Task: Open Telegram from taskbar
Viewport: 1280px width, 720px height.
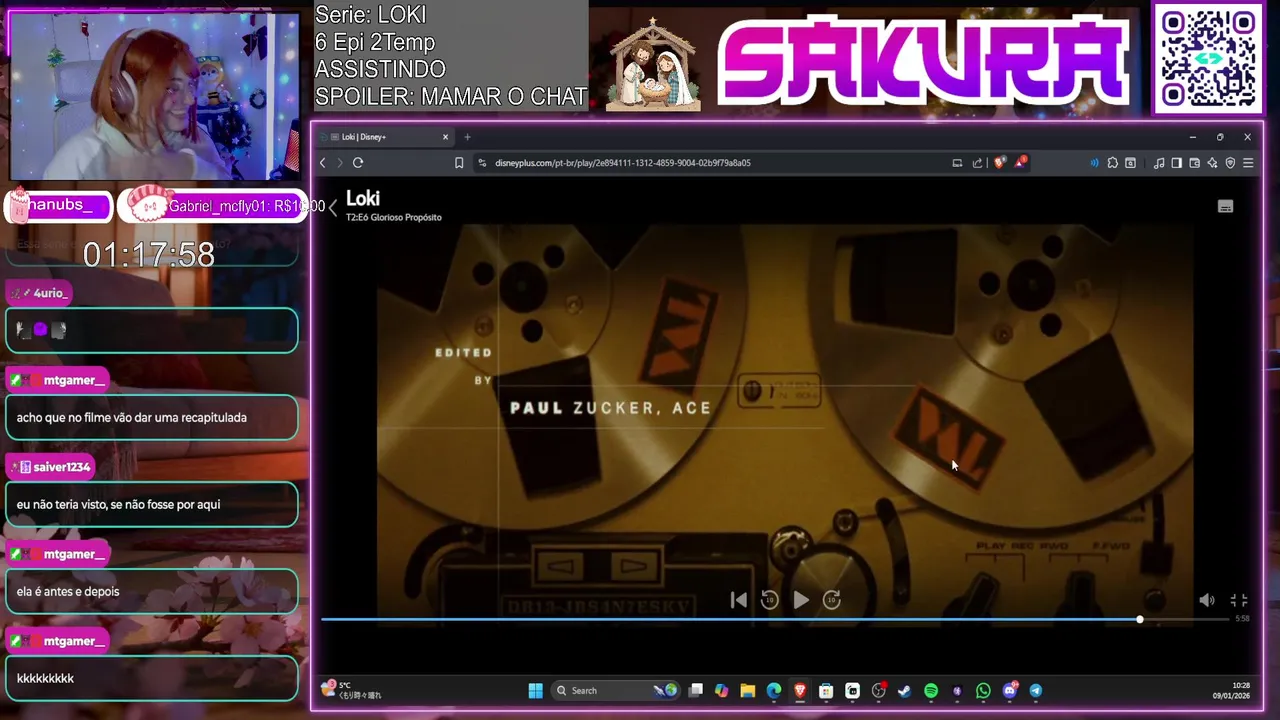Action: 1036,691
